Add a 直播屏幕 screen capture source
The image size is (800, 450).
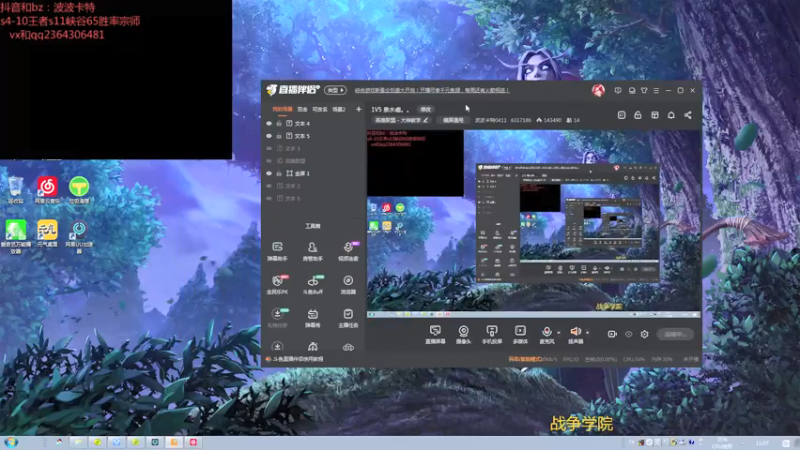point(435,335)
